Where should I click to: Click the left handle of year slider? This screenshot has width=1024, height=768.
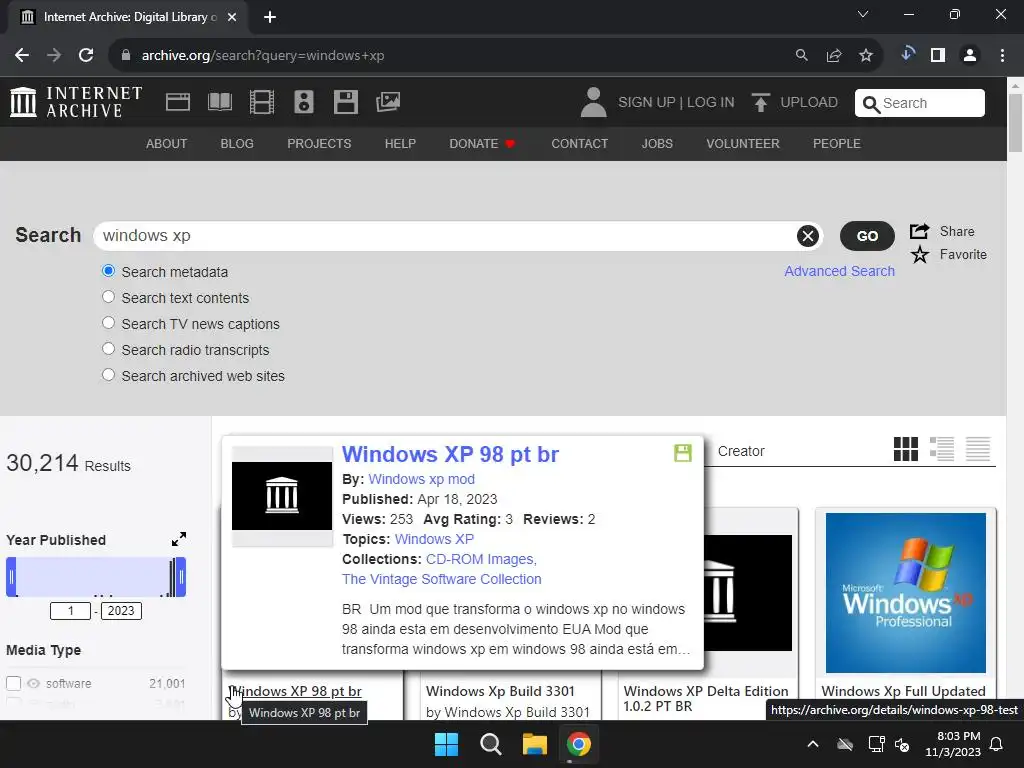(11, 577)
